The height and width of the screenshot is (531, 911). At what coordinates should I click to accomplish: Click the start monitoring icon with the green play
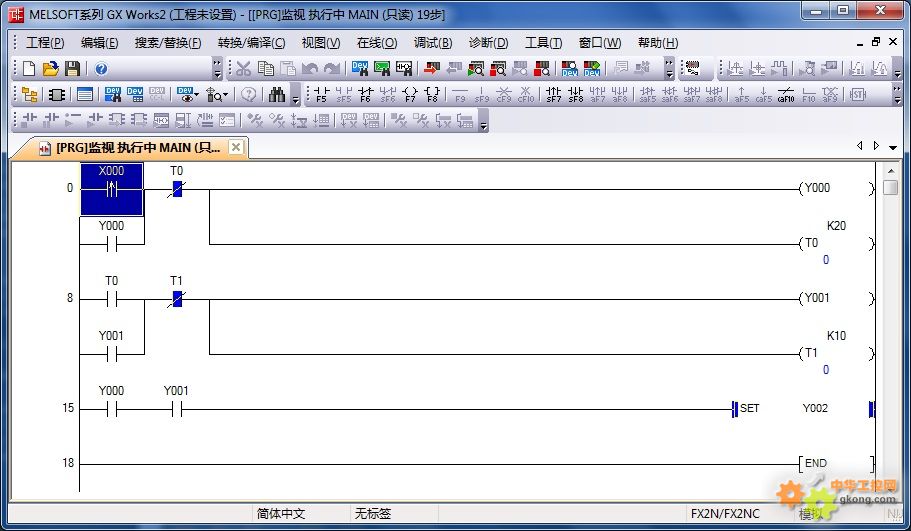click(476, 69)
